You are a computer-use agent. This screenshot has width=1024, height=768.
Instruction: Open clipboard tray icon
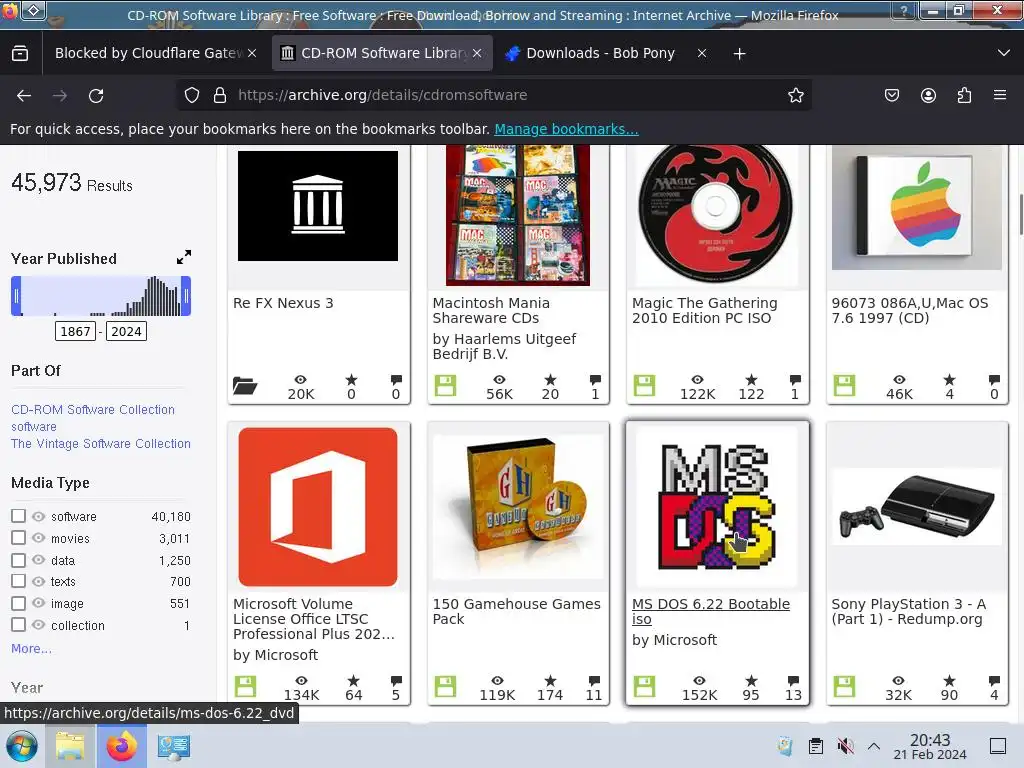pyautogui.click(x=816, y=746)
